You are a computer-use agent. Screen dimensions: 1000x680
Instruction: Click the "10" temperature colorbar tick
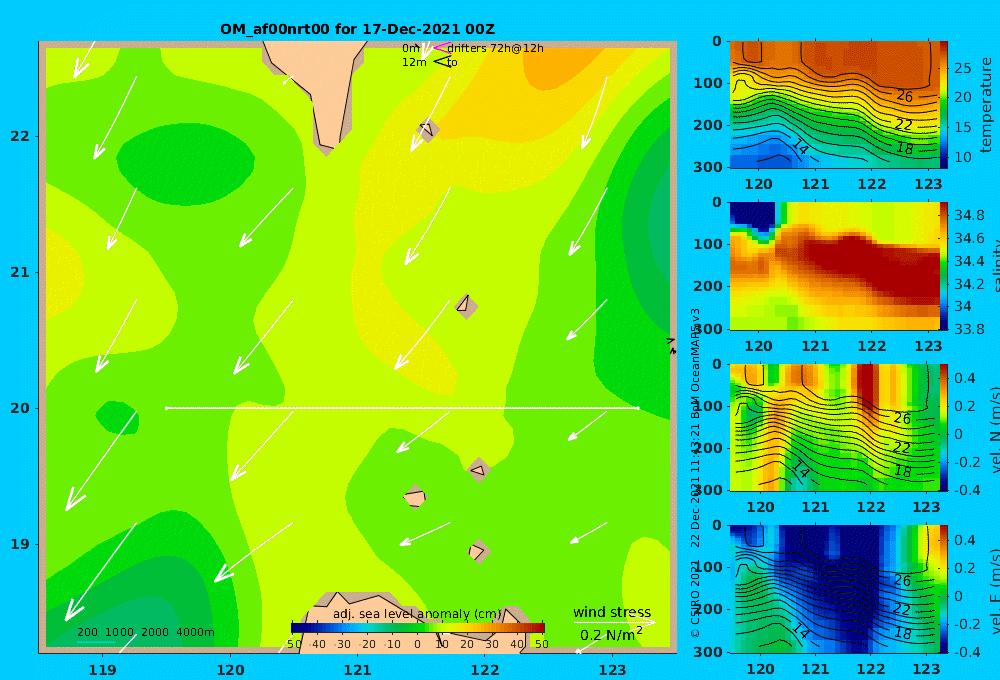[962, 157]
